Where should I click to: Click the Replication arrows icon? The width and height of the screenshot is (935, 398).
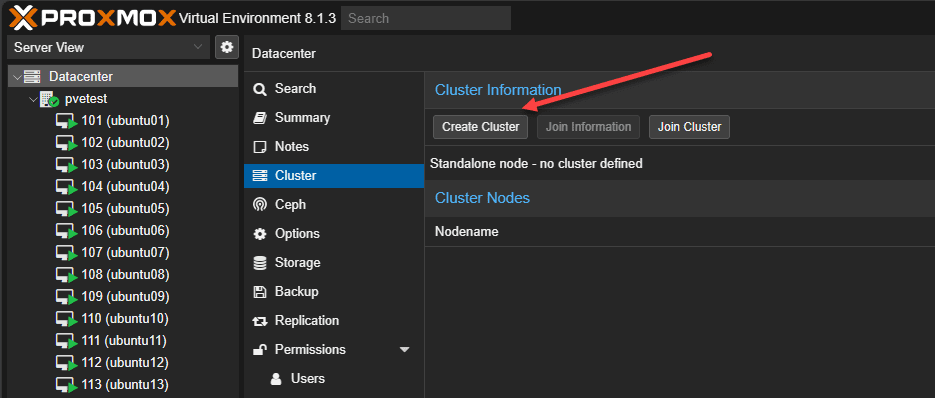(260, 321)
